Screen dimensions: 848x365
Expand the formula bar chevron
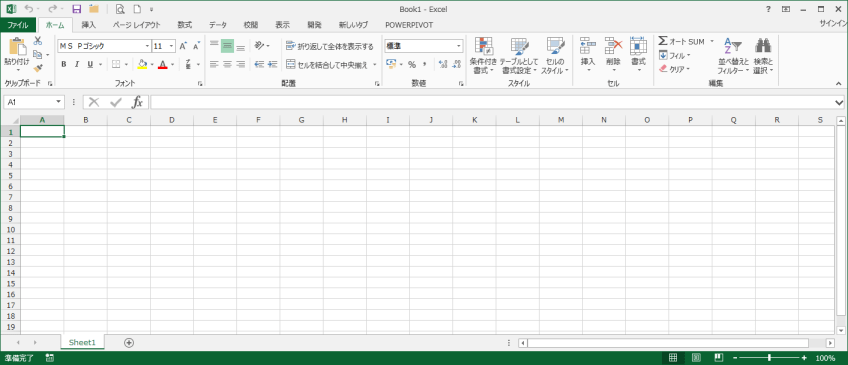point(839,102)
